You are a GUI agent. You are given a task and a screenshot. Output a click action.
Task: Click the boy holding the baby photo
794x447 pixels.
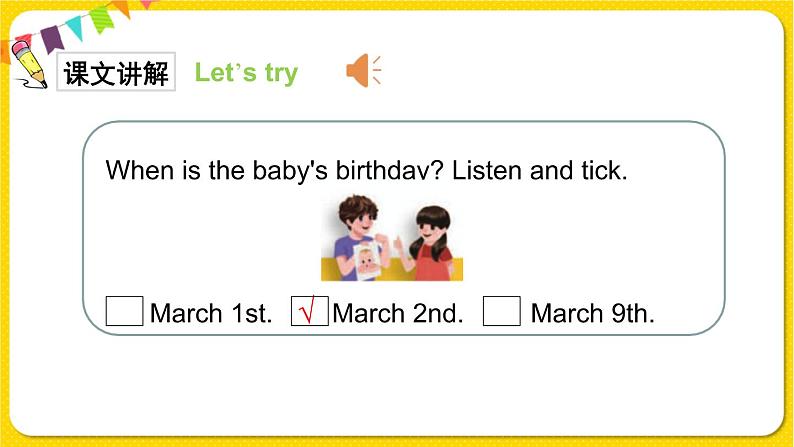(x=357, y=237)
